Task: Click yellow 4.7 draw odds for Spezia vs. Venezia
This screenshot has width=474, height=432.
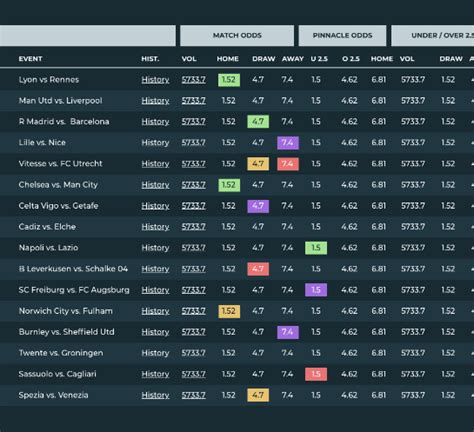Action: pos(258,395)
